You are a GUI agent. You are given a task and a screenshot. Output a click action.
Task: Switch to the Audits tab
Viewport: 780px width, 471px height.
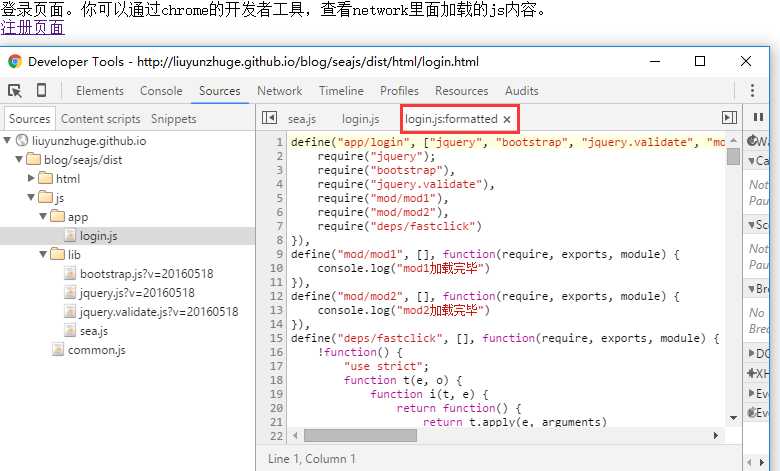(521, 91)
